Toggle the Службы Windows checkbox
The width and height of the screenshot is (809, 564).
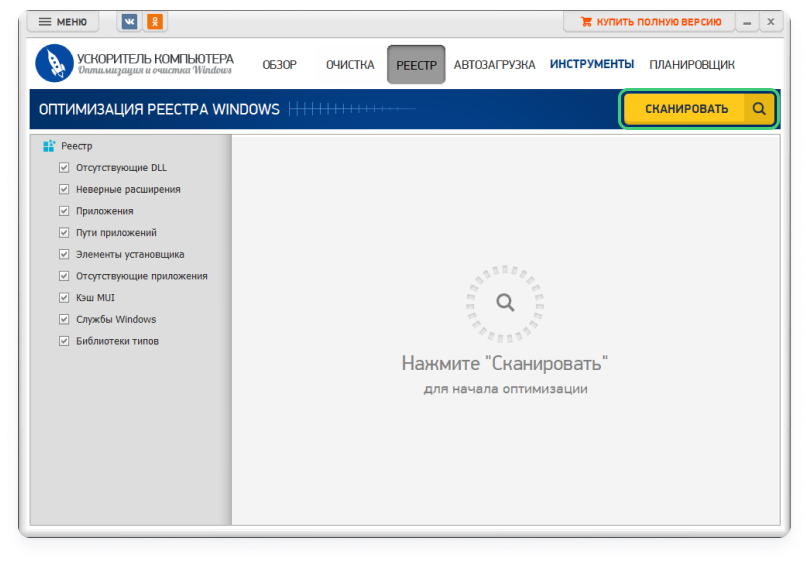pos(64,319)
